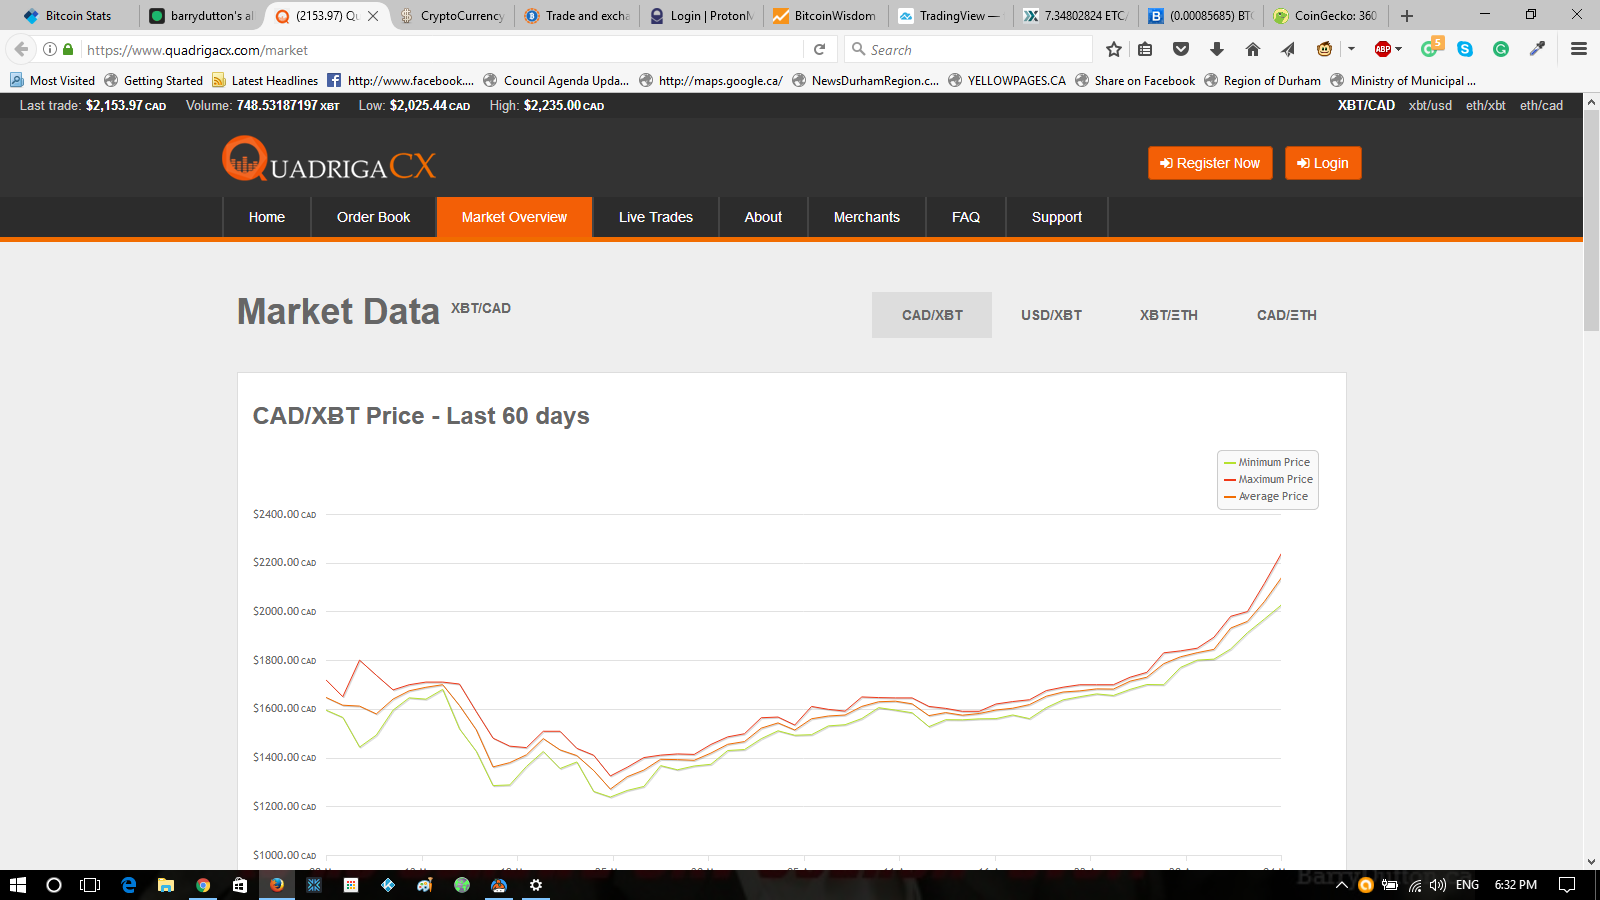Reload the page with the refresh icon
The height and width of the screenshot is (900, 1600).
coord(819,49)
